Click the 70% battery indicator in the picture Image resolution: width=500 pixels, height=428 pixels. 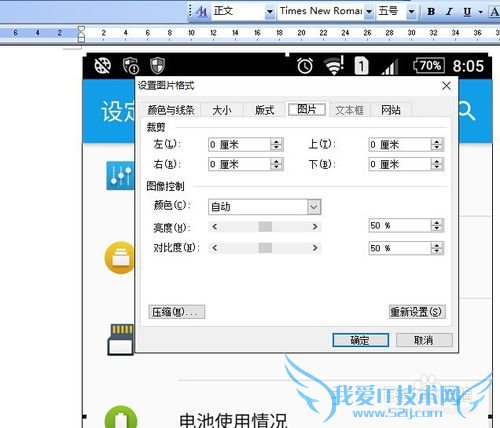(429, 65)
